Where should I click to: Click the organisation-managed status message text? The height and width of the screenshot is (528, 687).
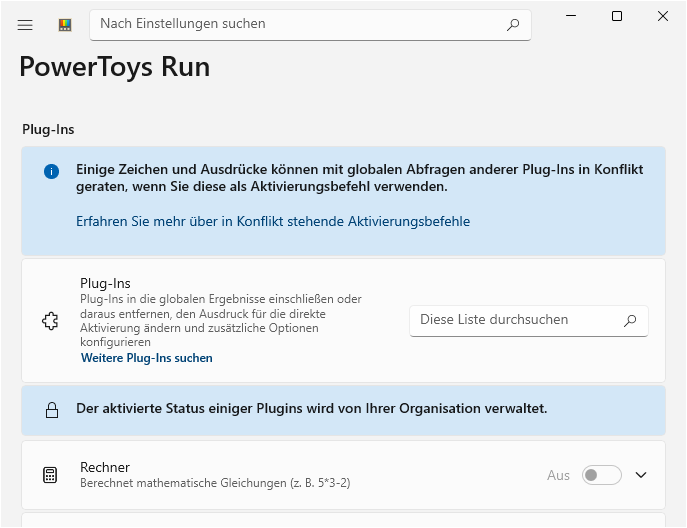click(x=312, y=408)
